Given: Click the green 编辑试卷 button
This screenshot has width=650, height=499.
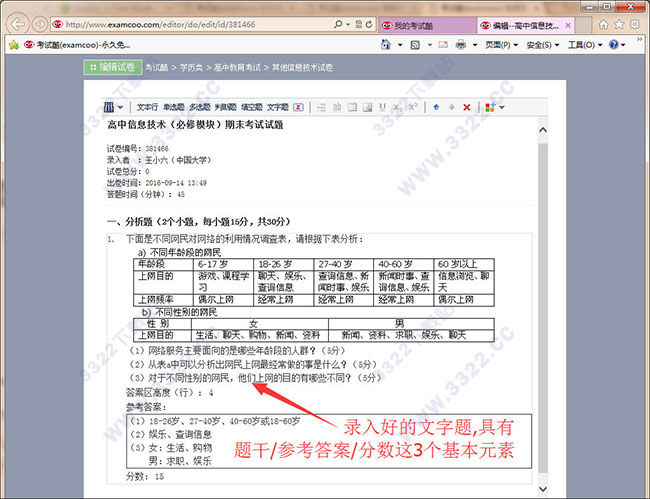Looking at the screenshot, I should pyautogui.click(x=112, y=67).
